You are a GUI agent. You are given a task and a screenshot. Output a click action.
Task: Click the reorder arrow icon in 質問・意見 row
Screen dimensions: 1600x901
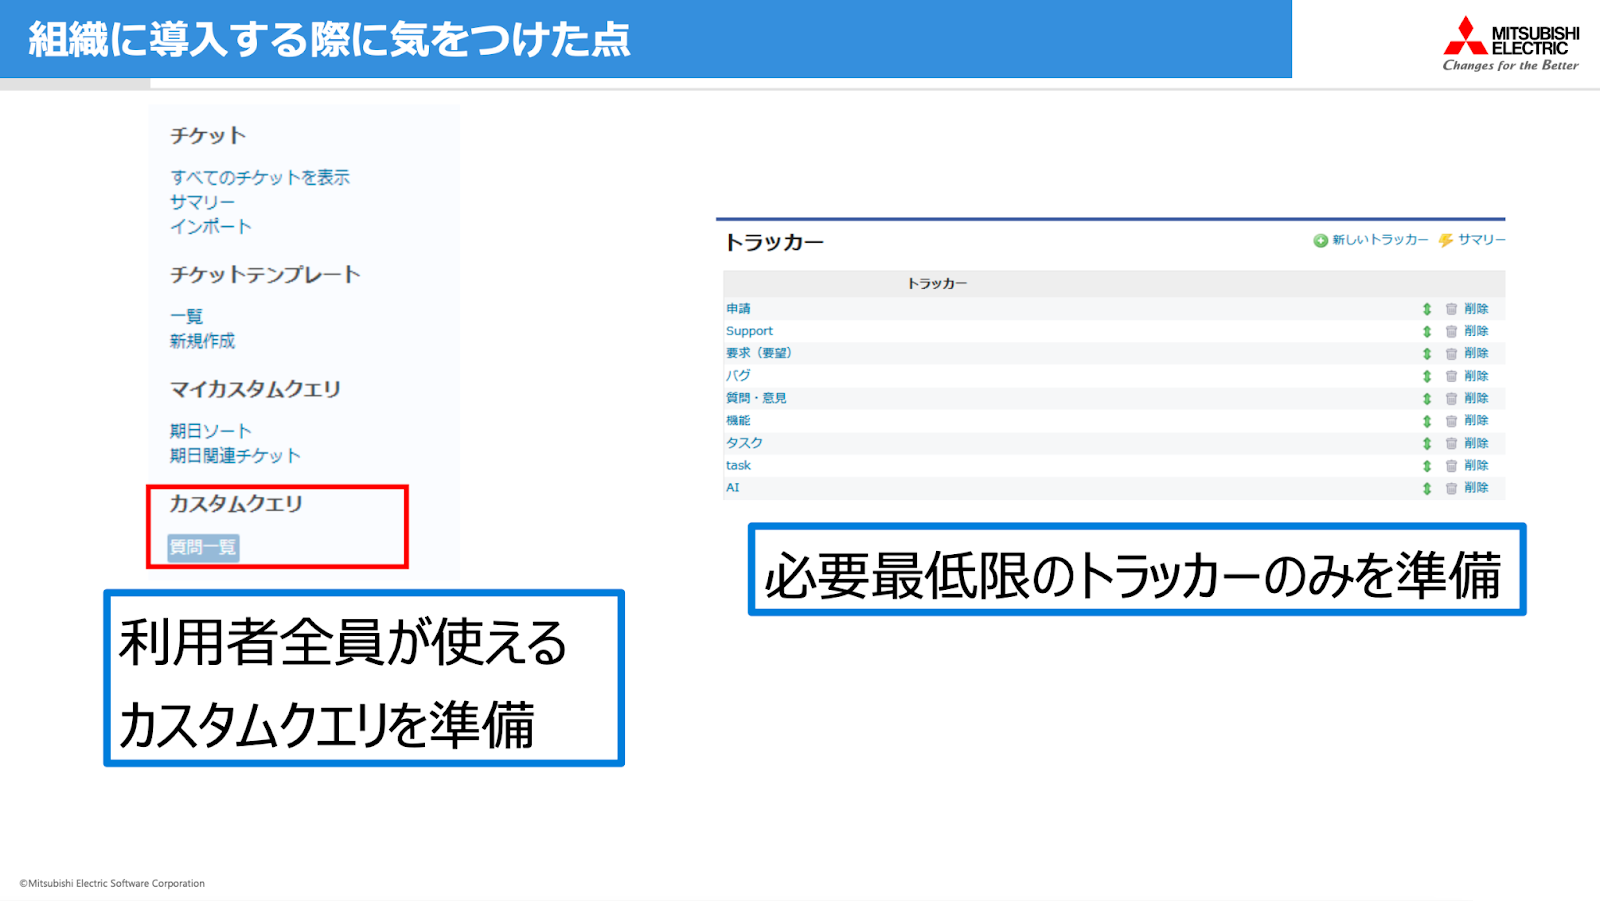pos(1427,398)
